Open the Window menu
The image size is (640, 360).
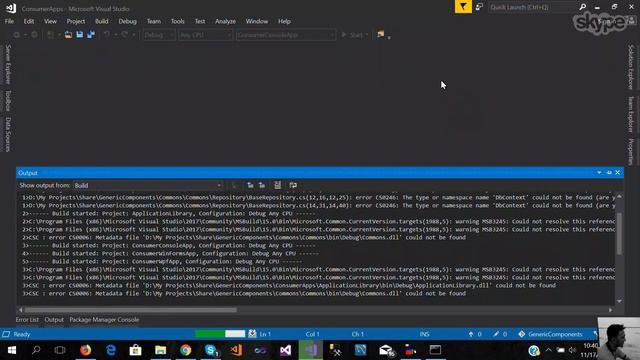click(257, 21)
